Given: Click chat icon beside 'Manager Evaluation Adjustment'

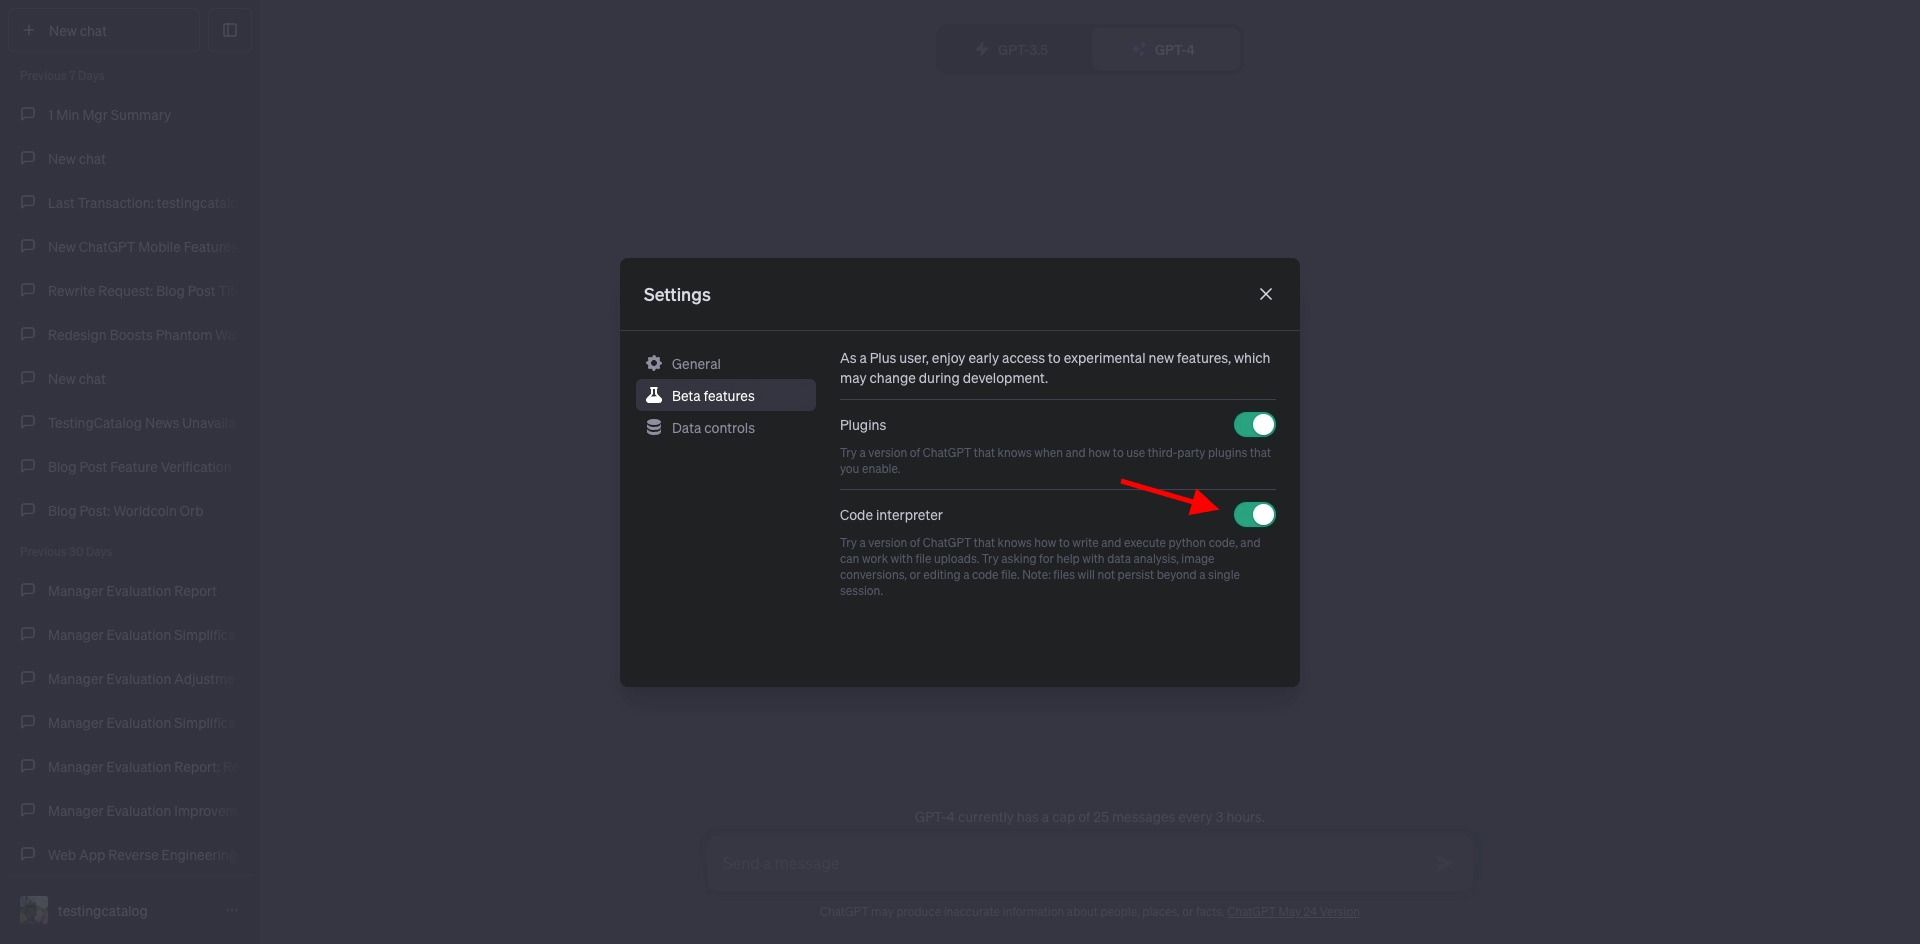Looking at the screenshot, I should click(x=28, y=678).
